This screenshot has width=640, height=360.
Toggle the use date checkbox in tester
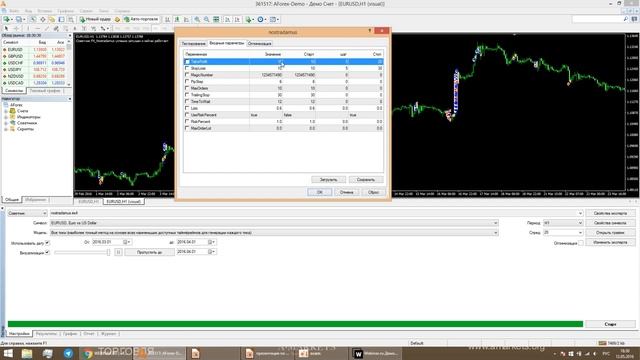47,242
